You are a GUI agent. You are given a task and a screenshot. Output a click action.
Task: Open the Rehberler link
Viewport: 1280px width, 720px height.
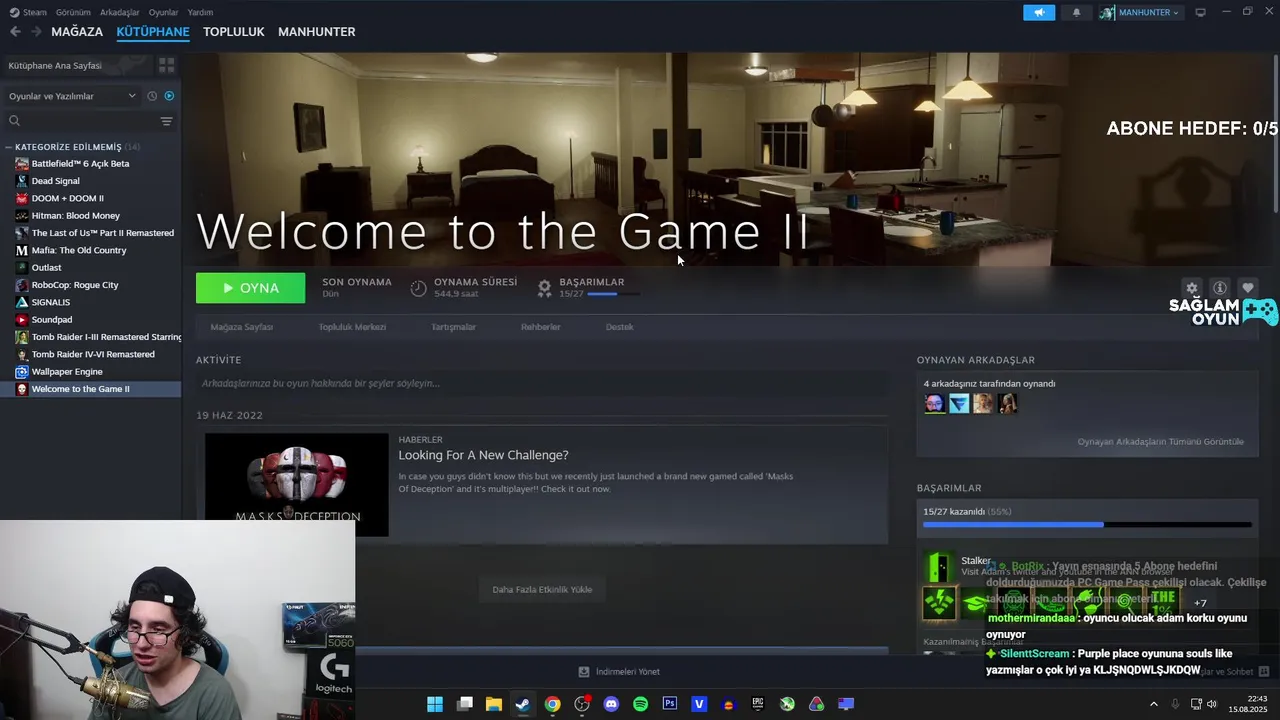(x=540, y=327)
